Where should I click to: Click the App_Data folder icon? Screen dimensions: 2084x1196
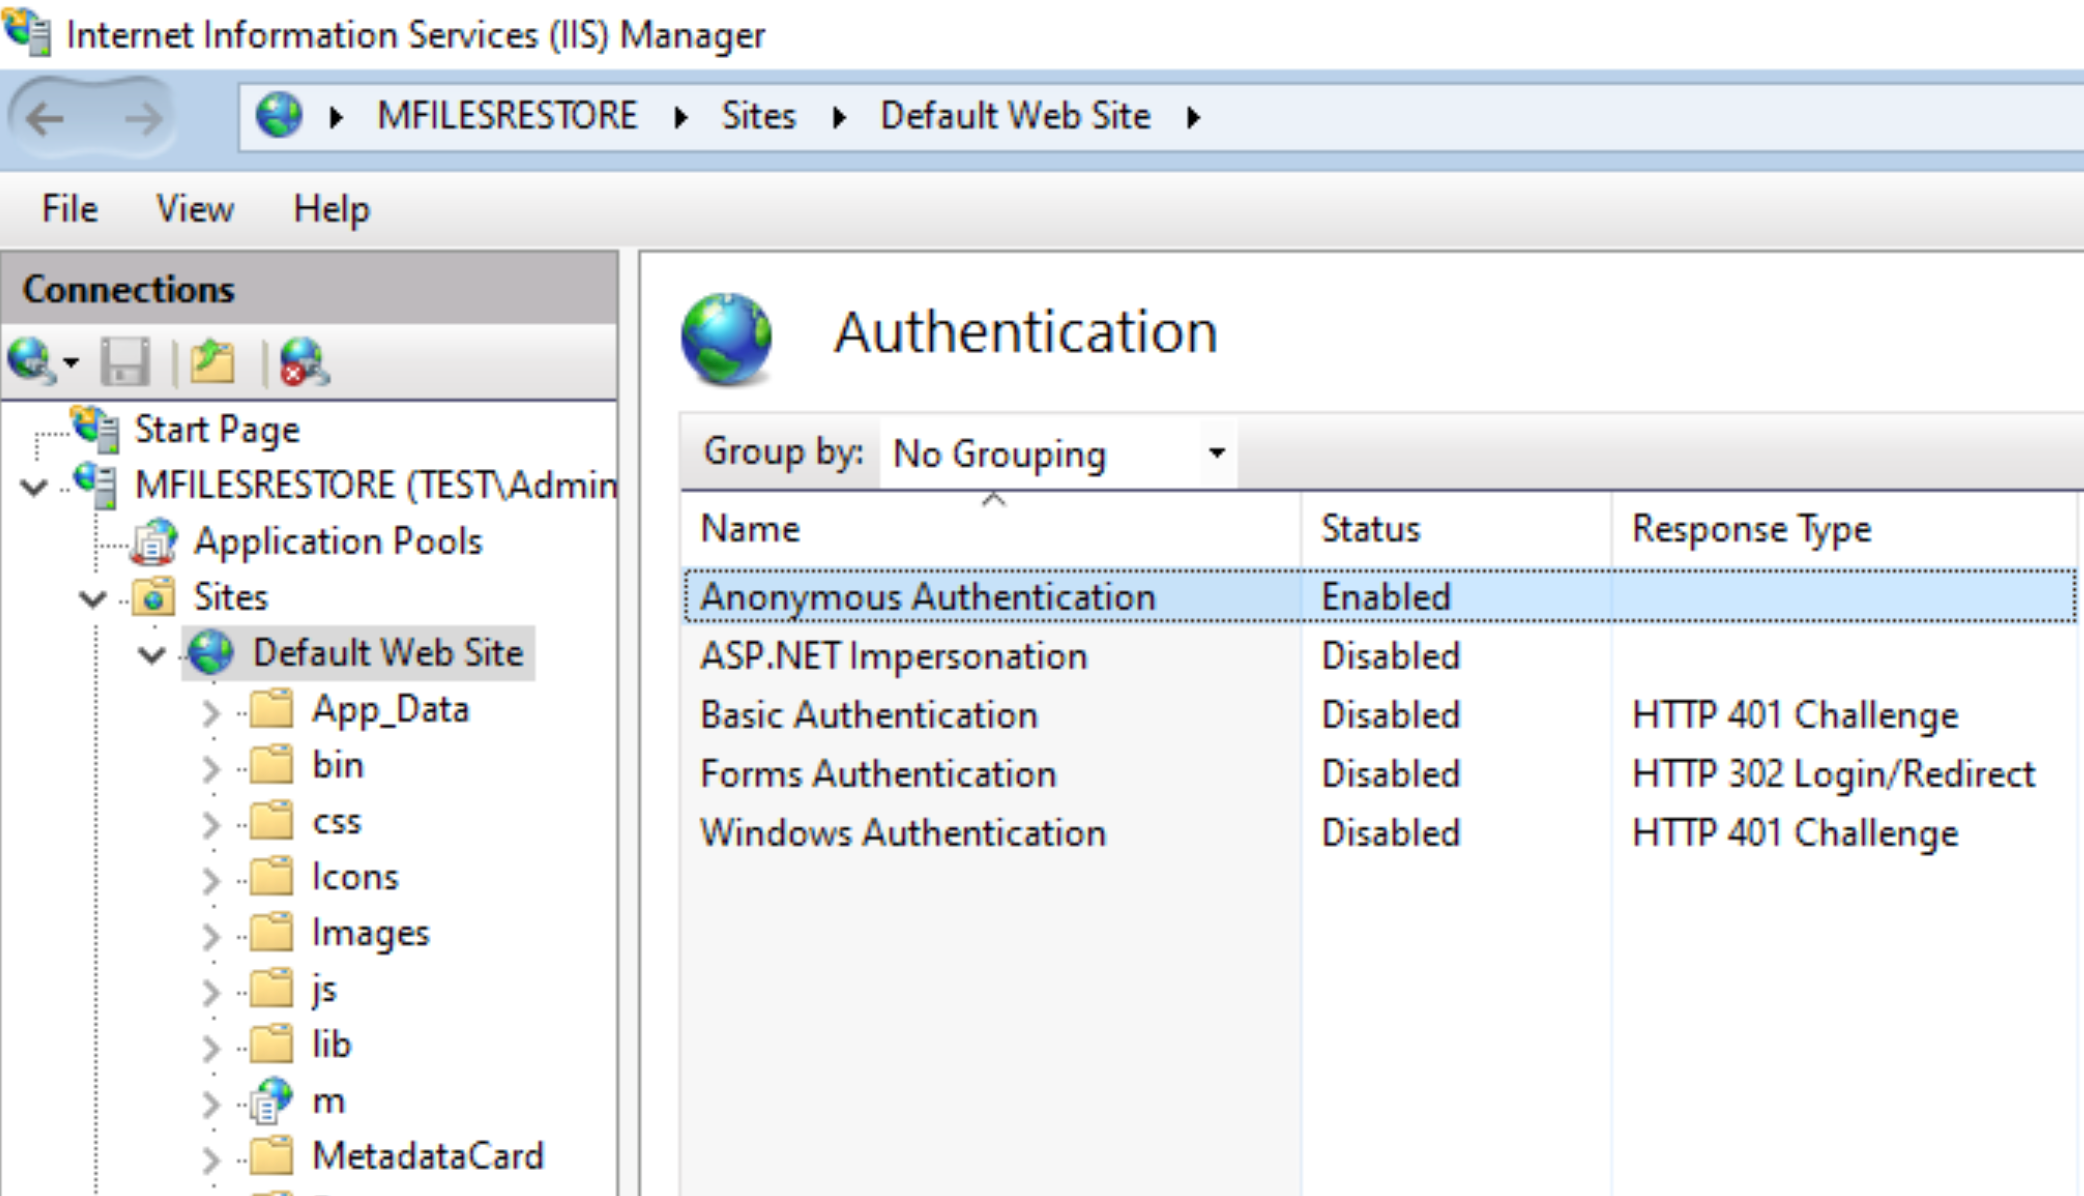click(x=271, y=708)
